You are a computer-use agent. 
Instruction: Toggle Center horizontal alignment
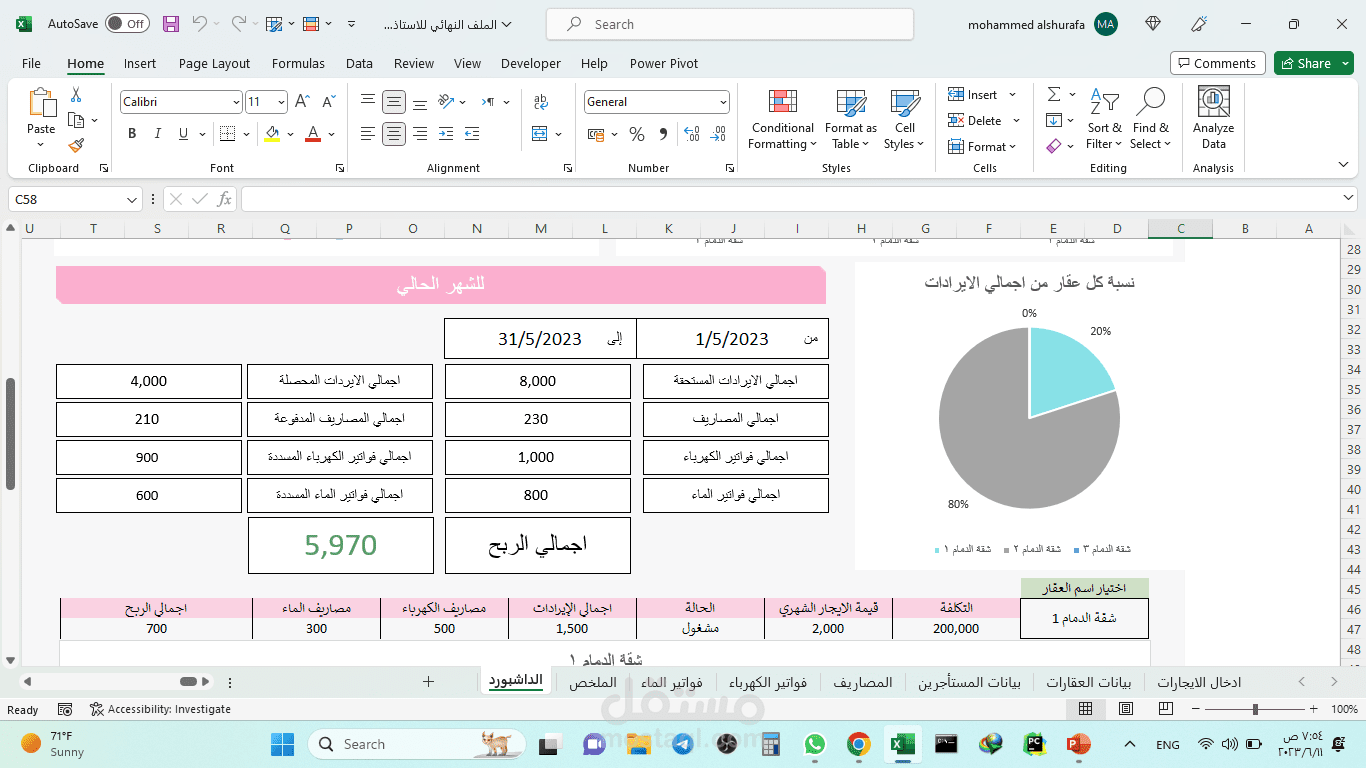click(394, 134)
